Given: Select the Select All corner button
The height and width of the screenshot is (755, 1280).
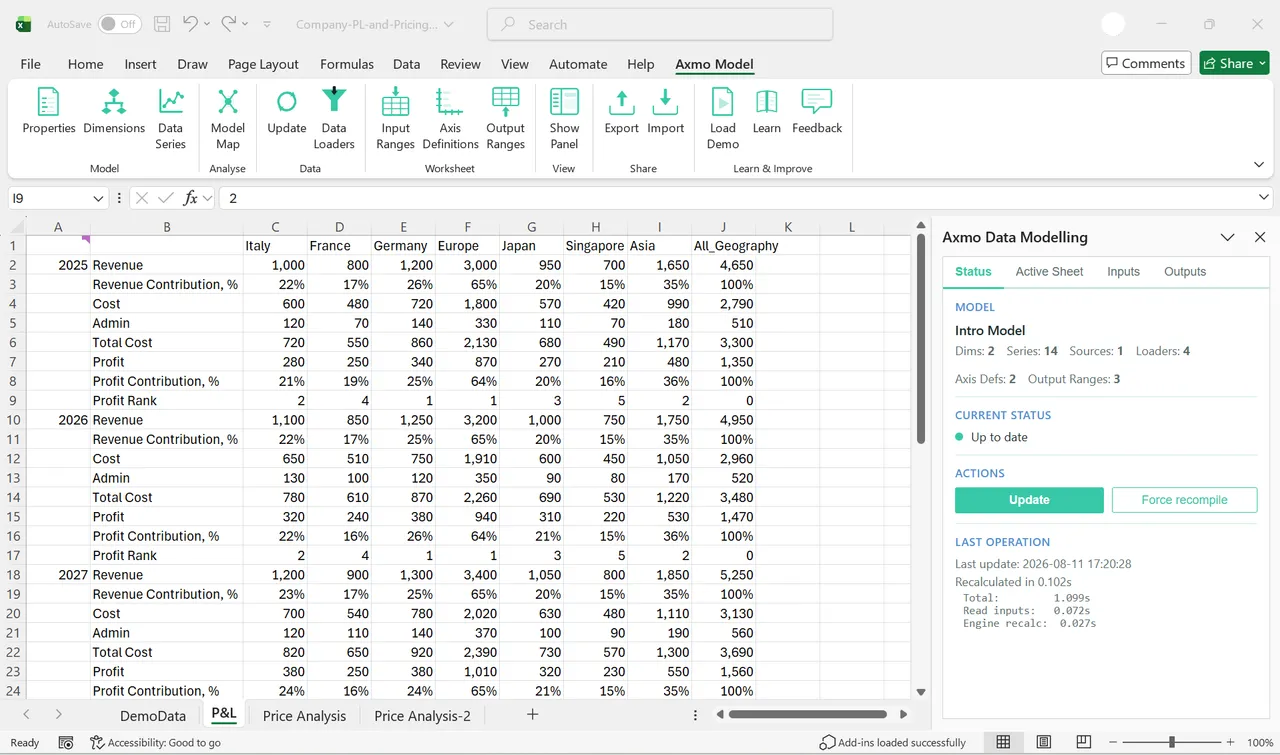Looking at the screenshot, I should coord(16,227).
